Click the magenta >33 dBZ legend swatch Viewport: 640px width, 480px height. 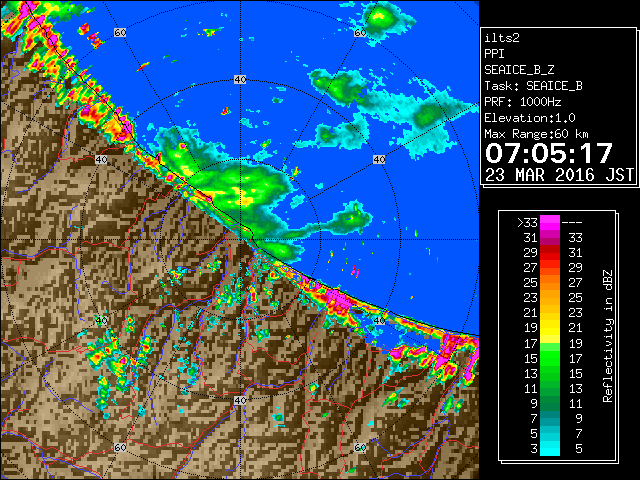550,222
